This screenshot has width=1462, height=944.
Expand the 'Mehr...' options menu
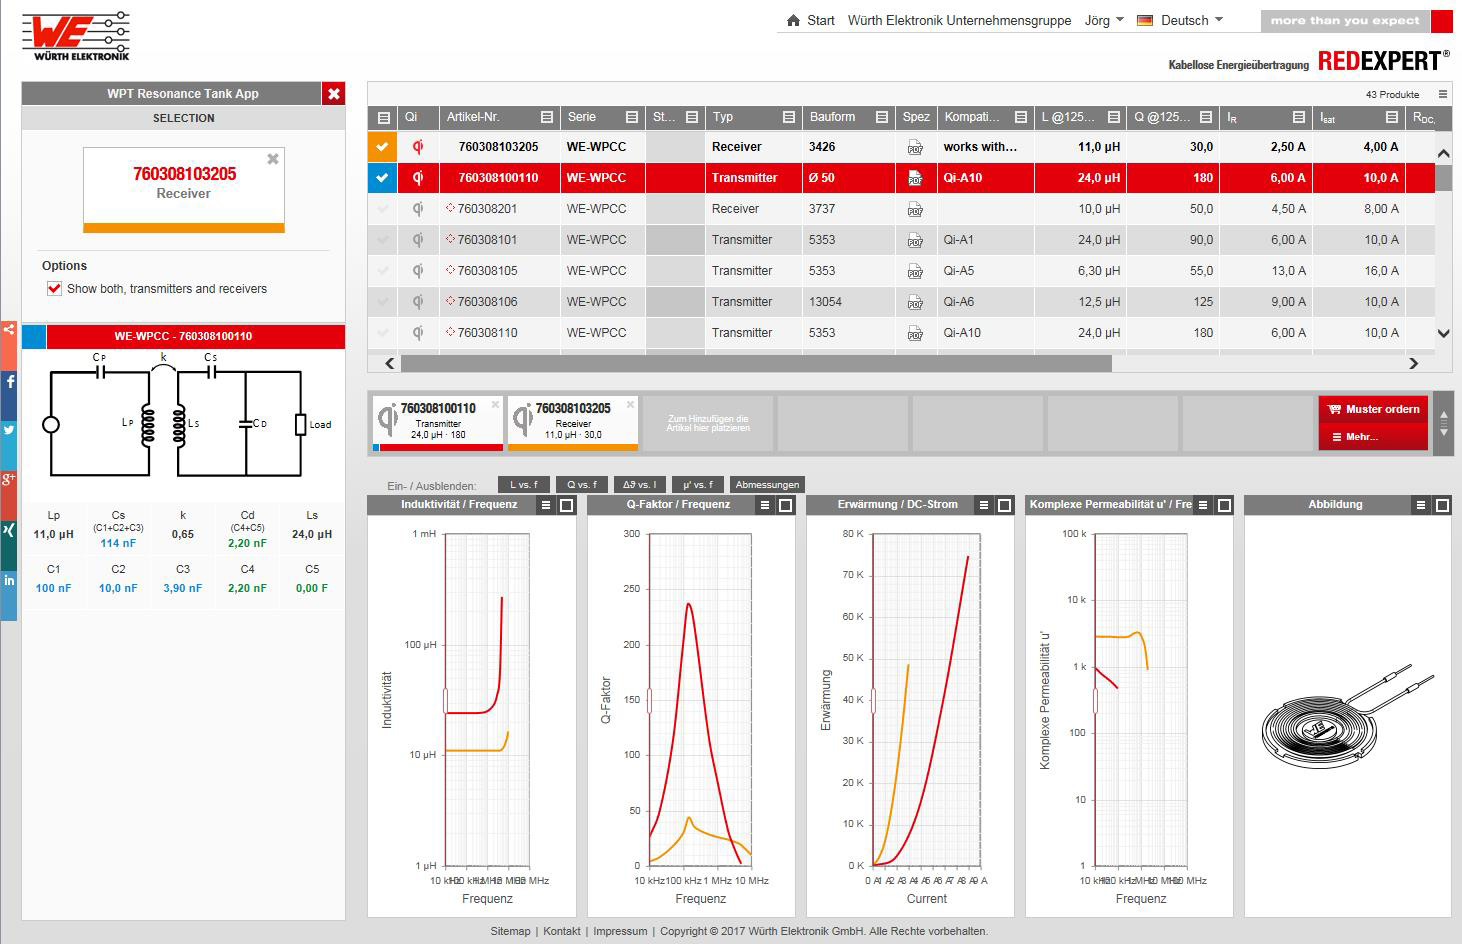click(x=1372, y=437)
